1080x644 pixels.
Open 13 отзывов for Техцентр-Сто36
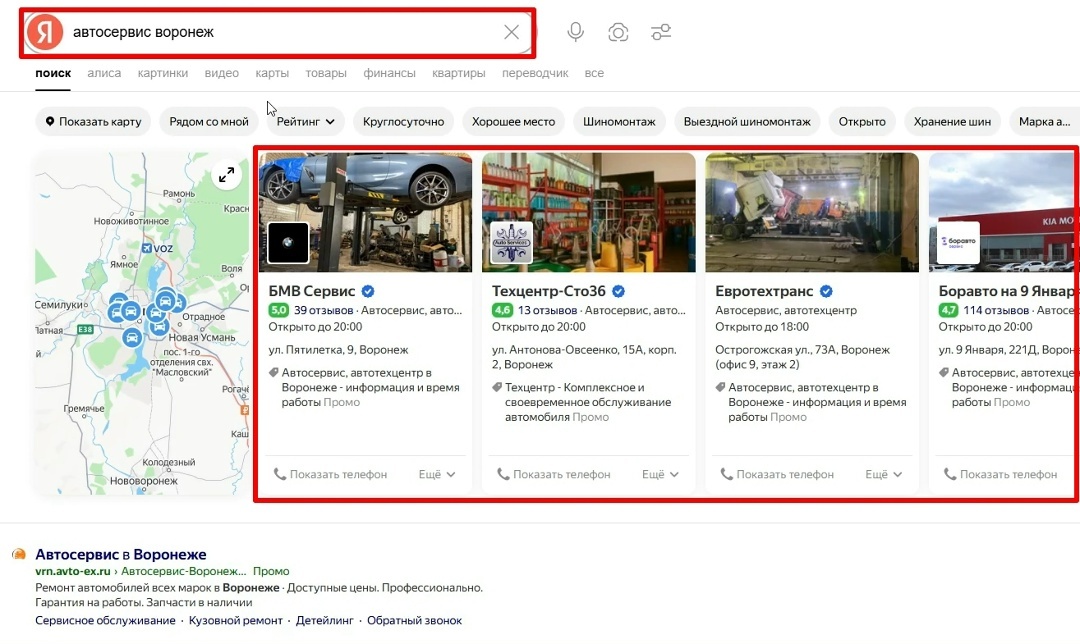click(x=548, y=310)
